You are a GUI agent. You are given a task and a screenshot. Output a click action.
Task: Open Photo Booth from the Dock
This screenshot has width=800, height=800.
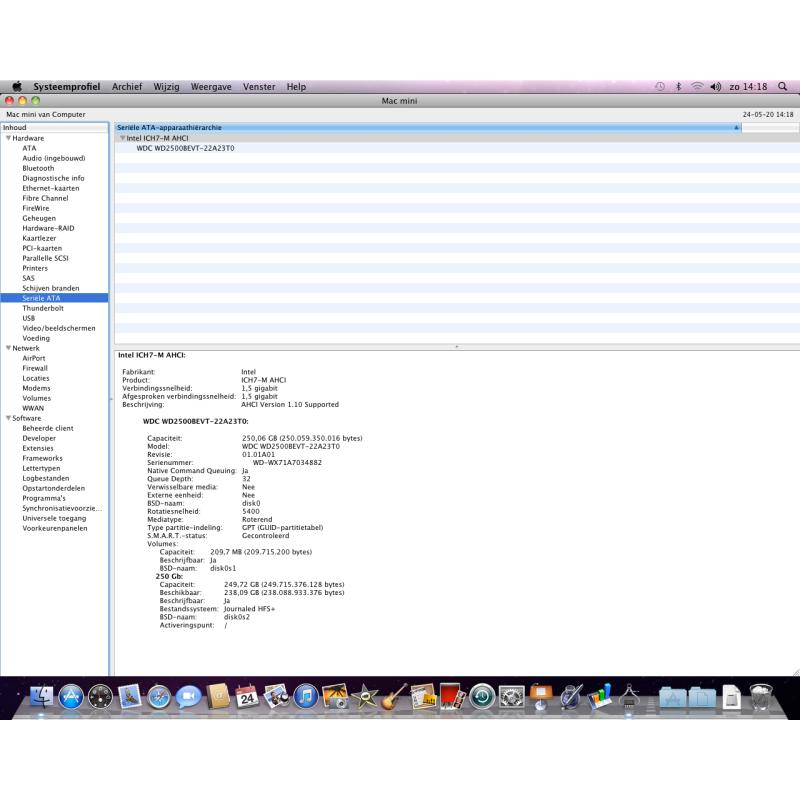tap(453, 696)
